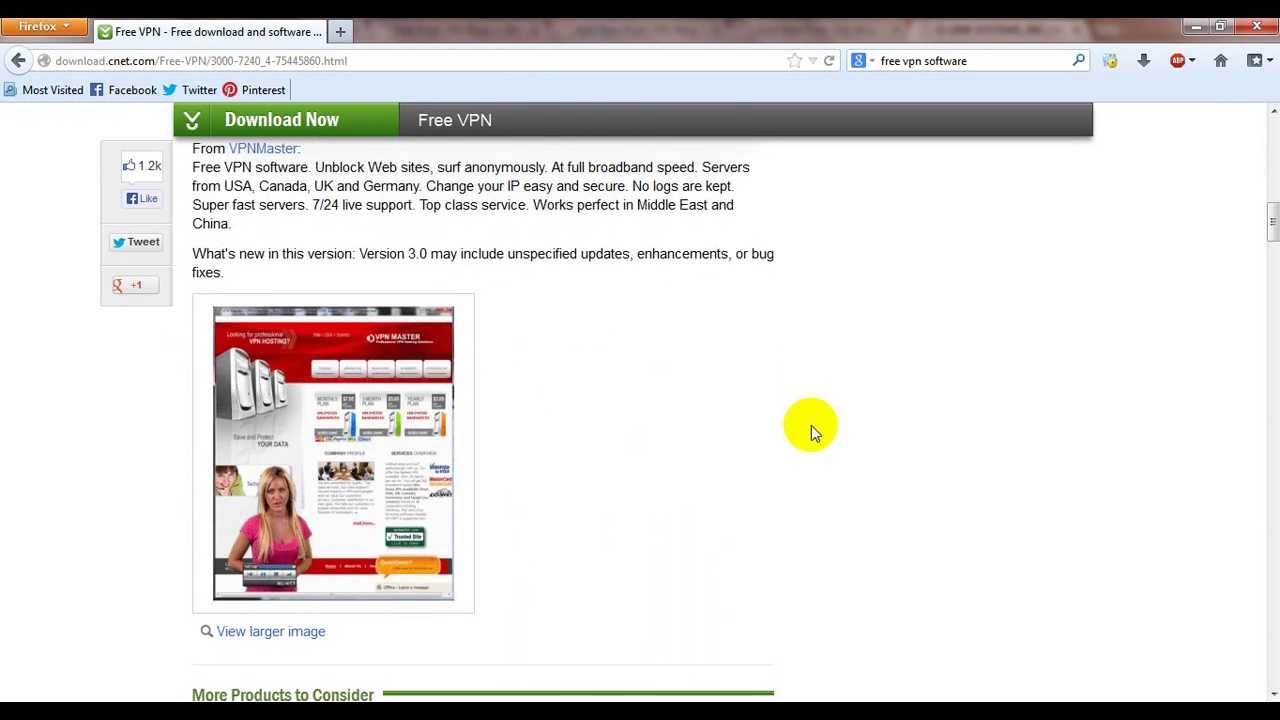This screenshot has height=720, width=1280.
Task: Reload the current page
Action: point(829,61)
